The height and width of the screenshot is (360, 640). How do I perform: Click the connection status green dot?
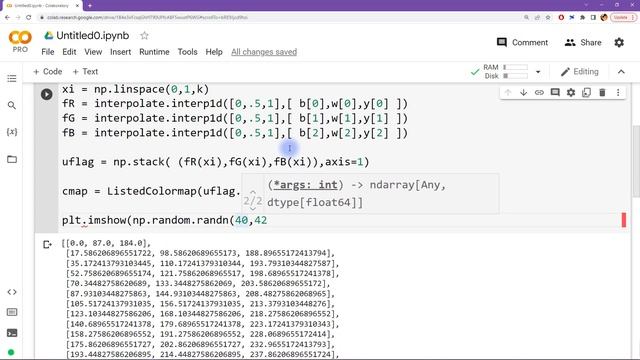coord(11,352)
